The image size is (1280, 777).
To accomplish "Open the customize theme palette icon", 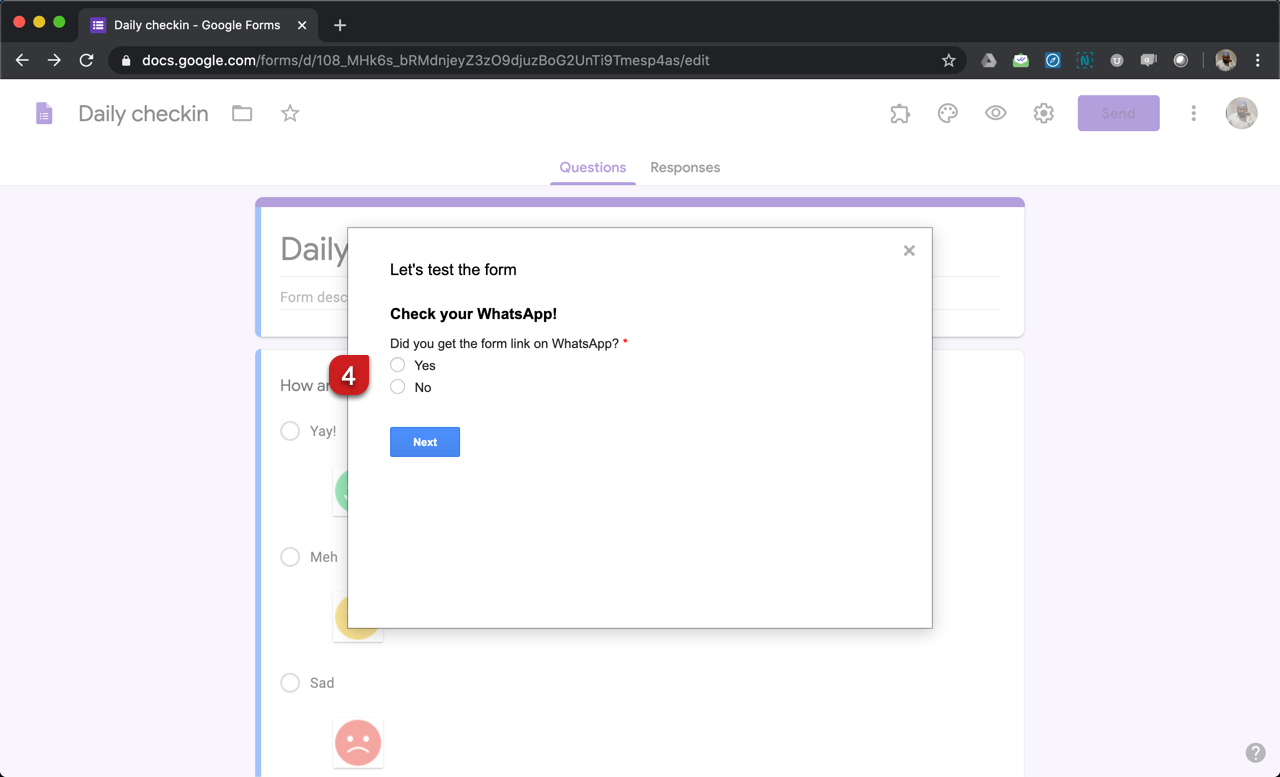I will [x=948, y=114].
